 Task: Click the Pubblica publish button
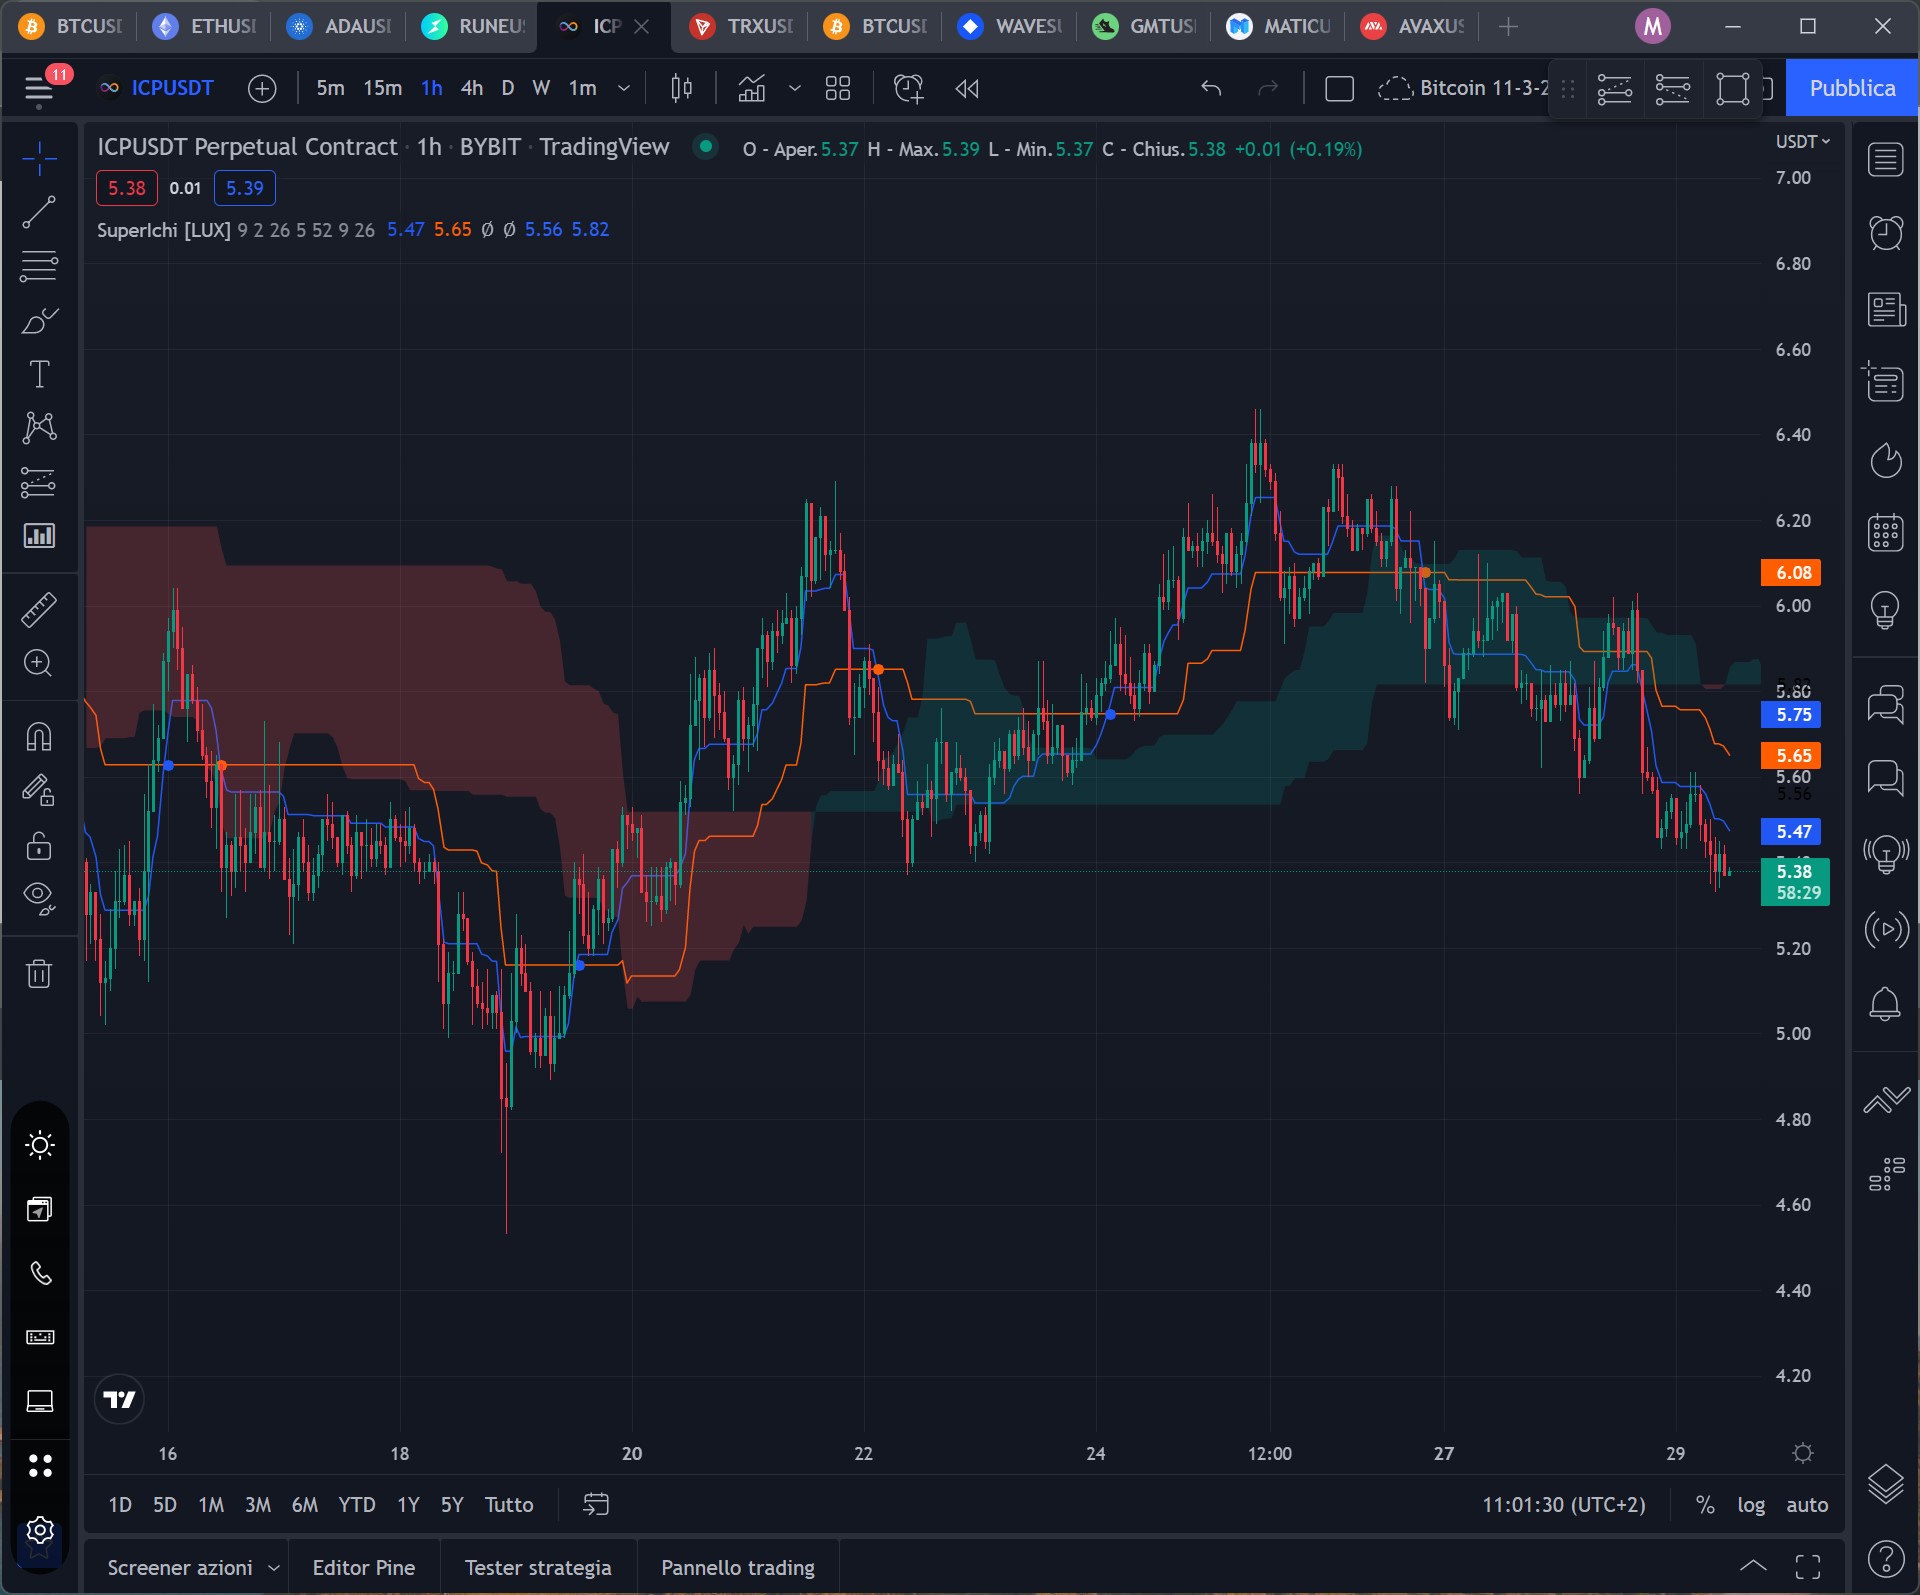point(1852,89)
